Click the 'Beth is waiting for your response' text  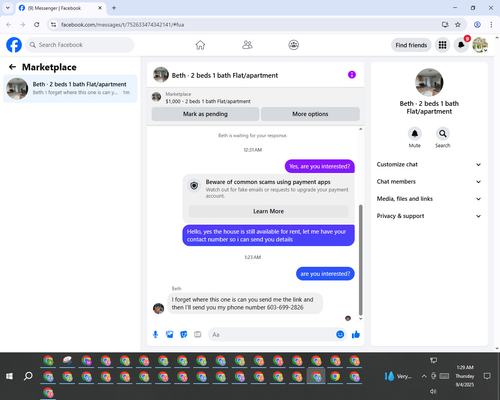[253, 135]
